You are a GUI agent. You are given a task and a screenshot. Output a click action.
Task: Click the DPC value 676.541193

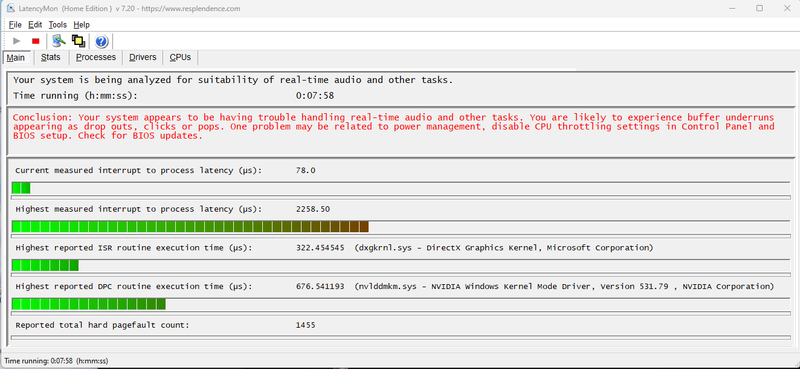pos(320,287)
